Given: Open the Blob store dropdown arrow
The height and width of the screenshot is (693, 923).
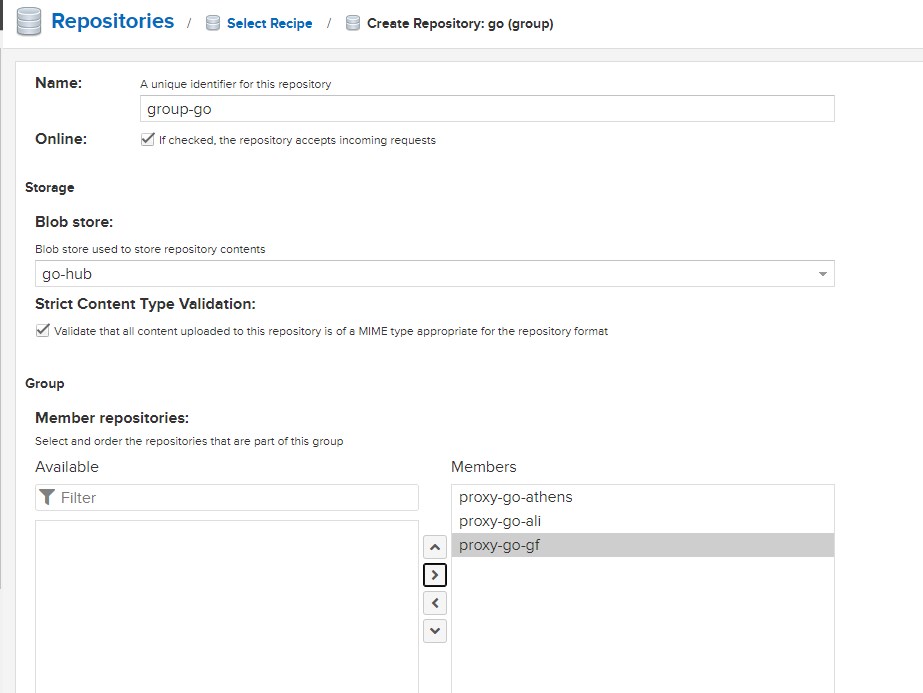Looking at the screenshot, I should [x=822, y=274].
